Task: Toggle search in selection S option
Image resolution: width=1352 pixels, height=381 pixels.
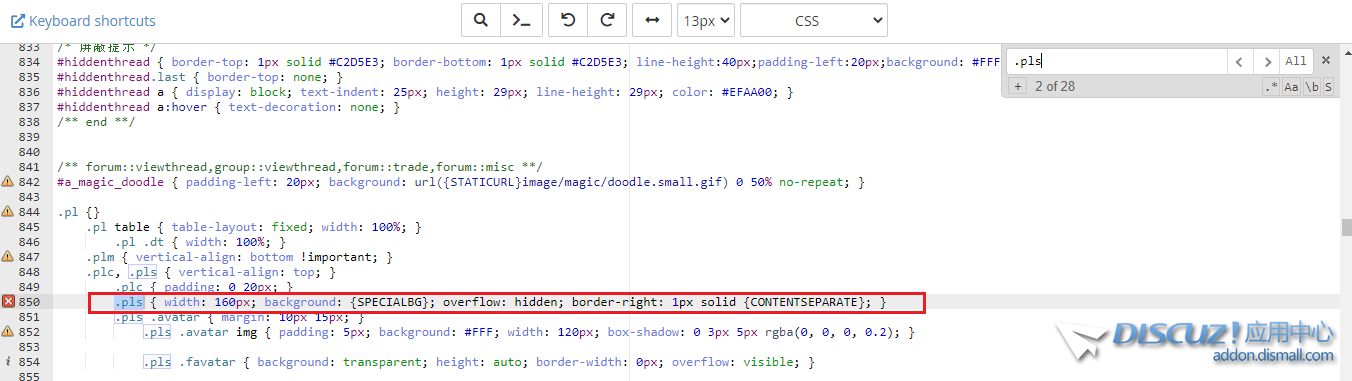Action: click(x=1328, y=87)
